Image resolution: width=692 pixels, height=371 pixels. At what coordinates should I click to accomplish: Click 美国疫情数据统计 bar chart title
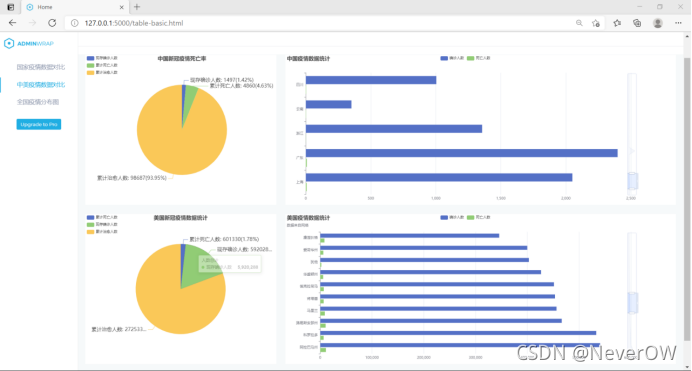[308, 218]
